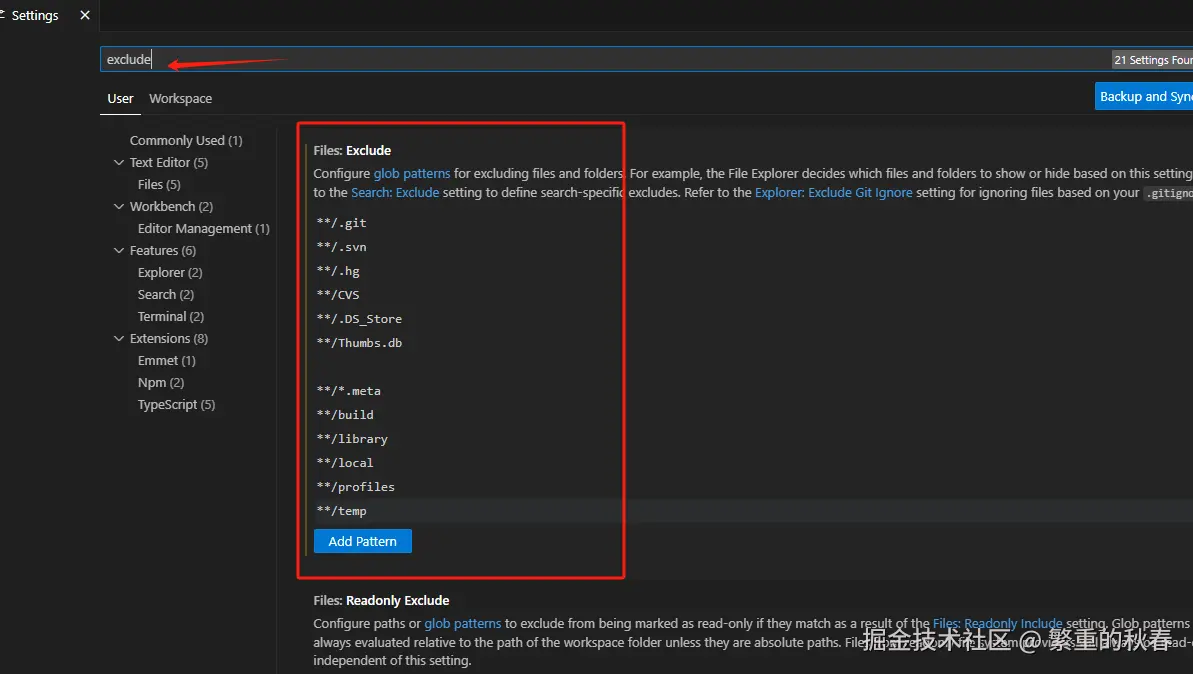Collapse the Features chevron
Image resolution: width=1193 pixels, height=674 pixels.
119,251
